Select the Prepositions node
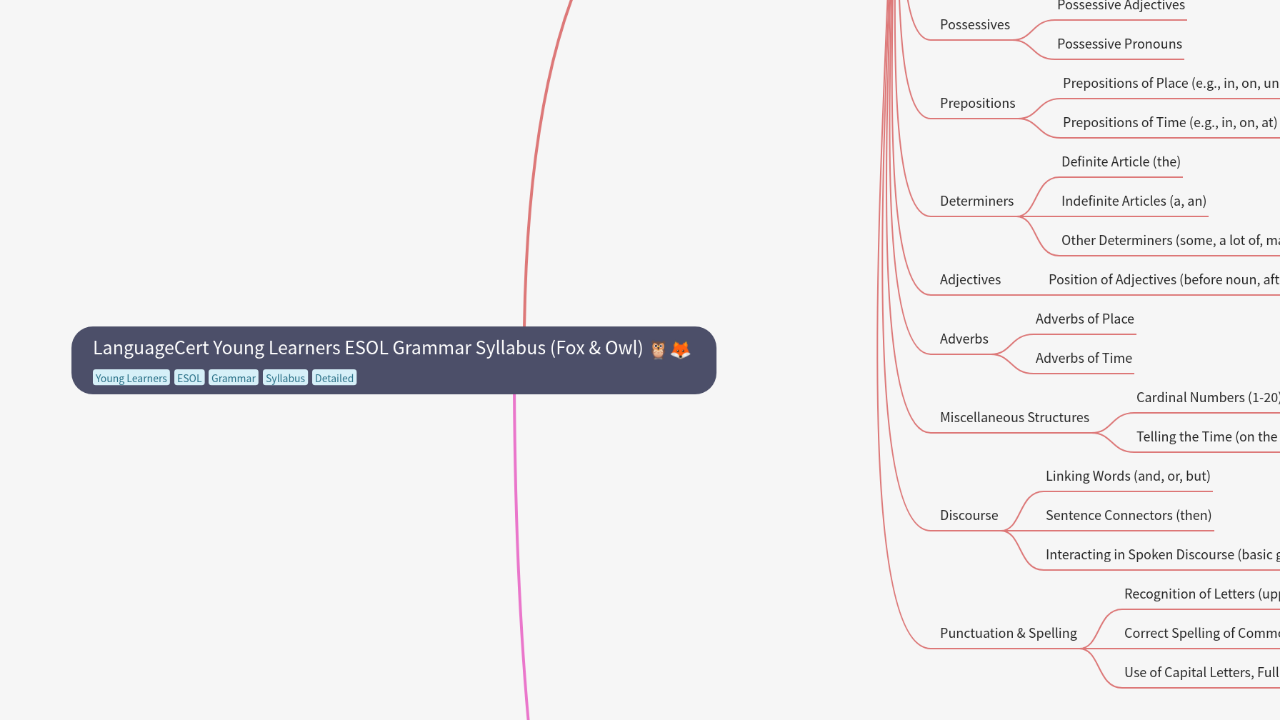1280x720 pixels. coord(977,103)
